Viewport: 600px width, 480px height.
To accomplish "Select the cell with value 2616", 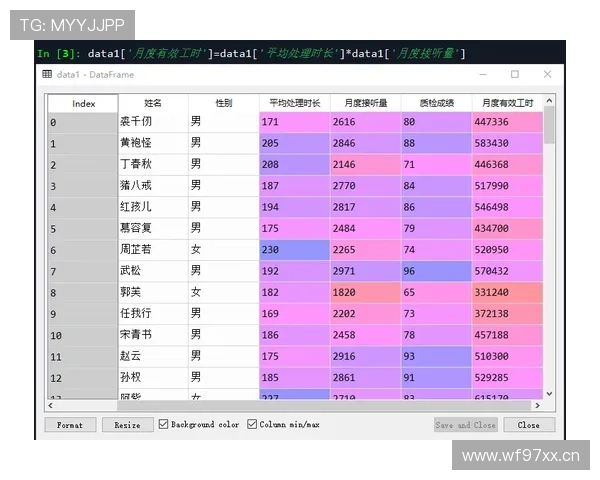I will [366, 122].
